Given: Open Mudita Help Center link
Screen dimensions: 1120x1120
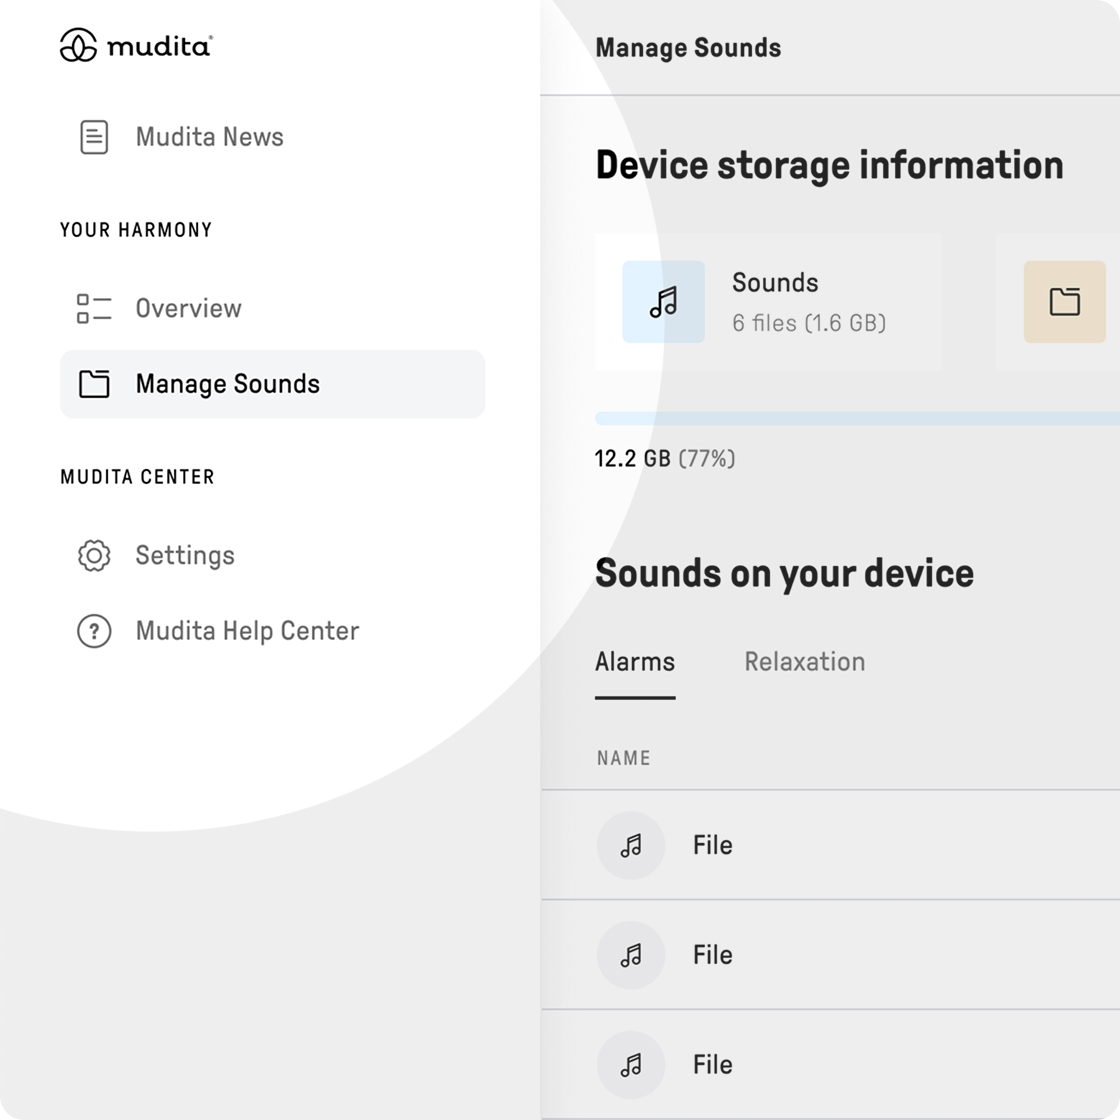Looking at the screenshot, I should tap(247, 631).
